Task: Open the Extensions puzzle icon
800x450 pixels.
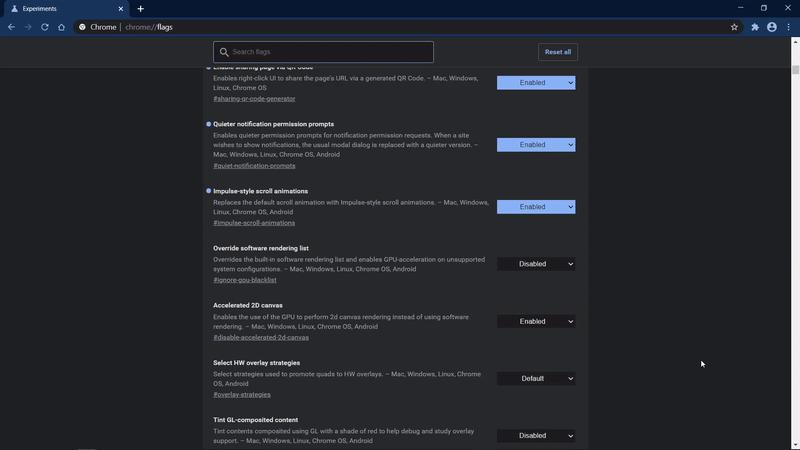Action: (x=755, y=27)
